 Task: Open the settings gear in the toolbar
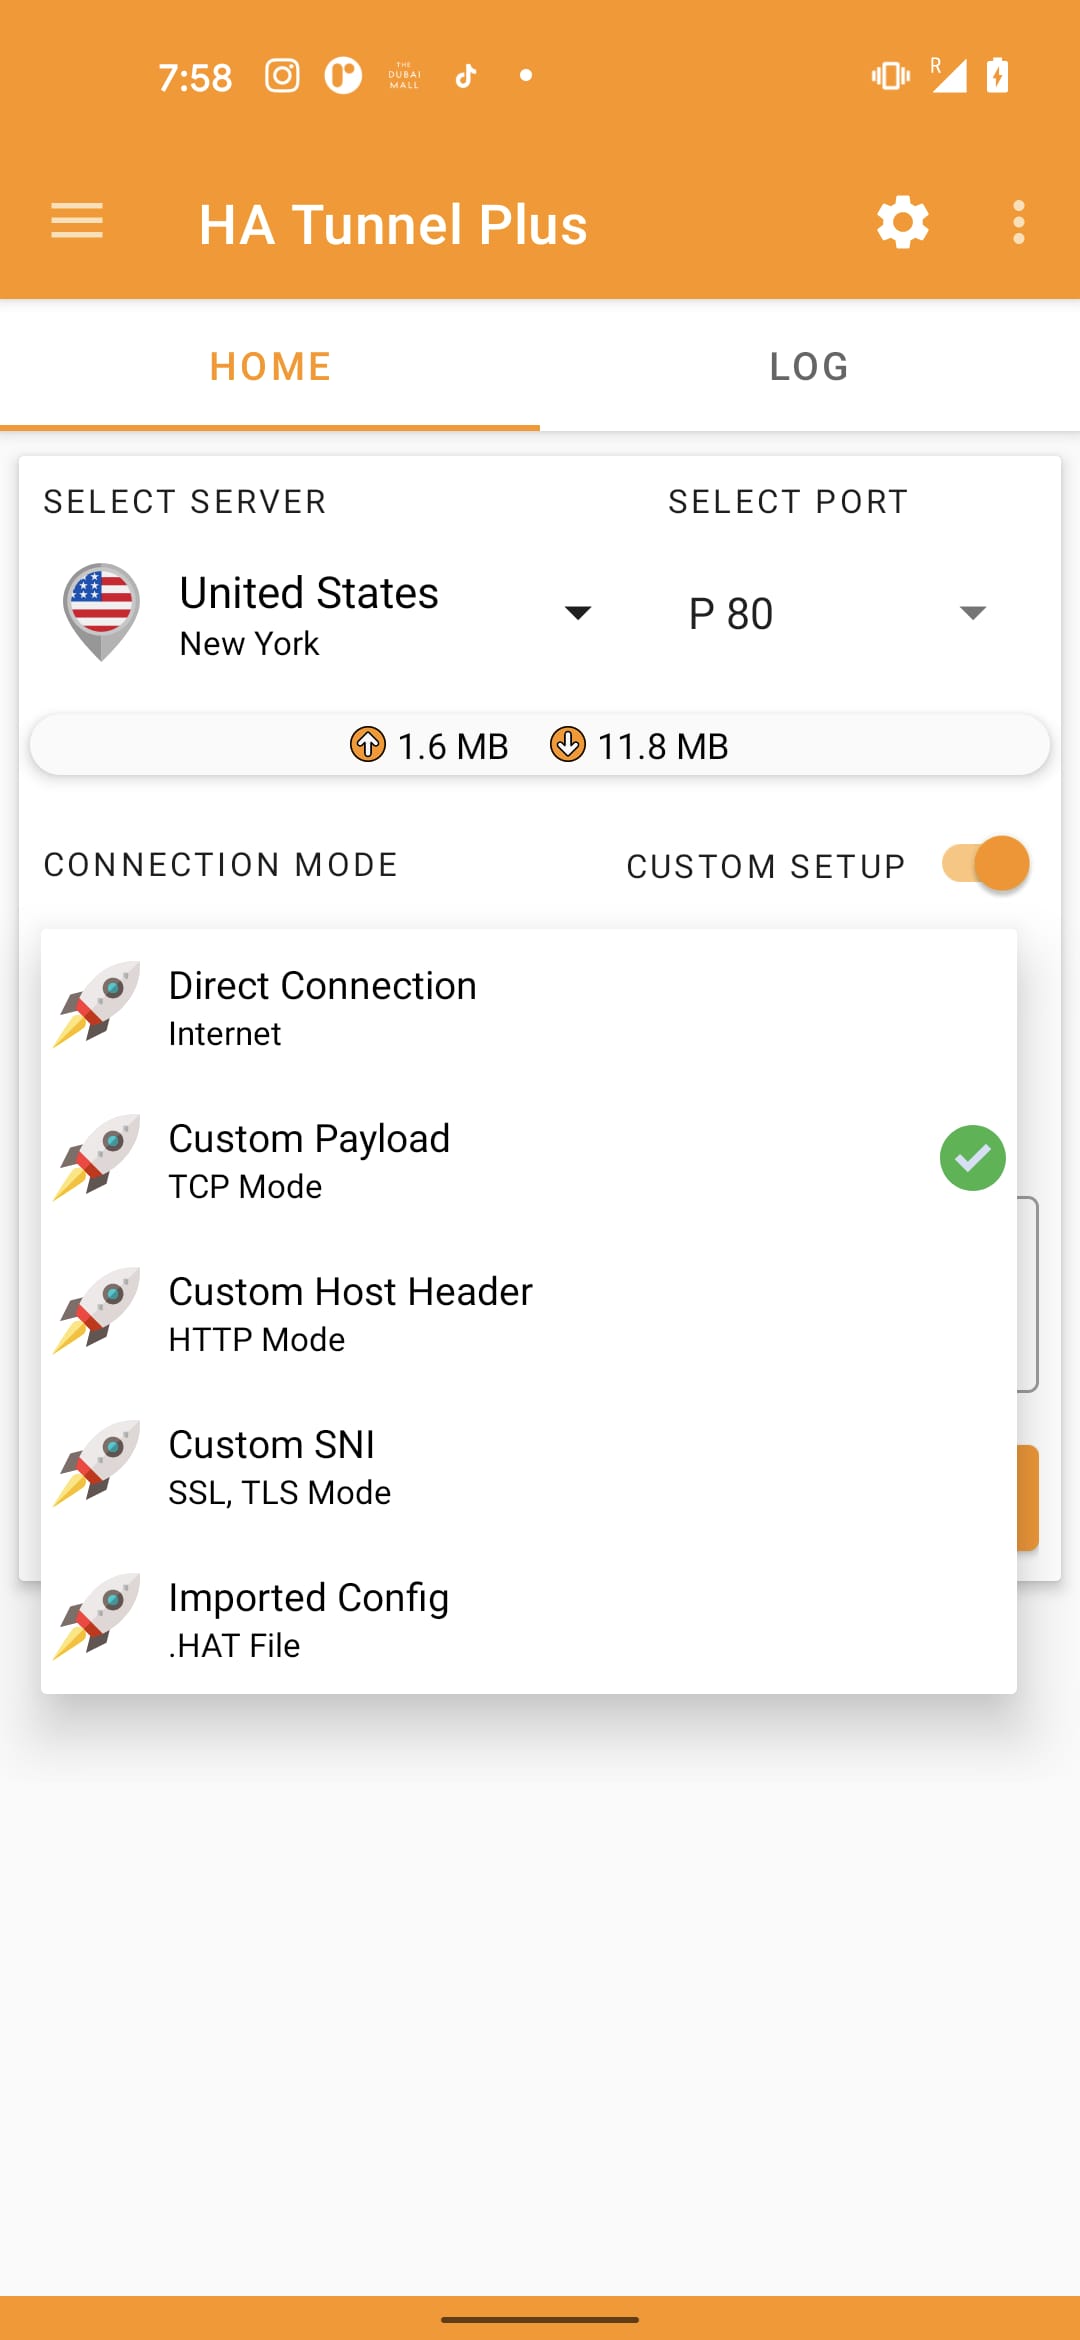902,222
